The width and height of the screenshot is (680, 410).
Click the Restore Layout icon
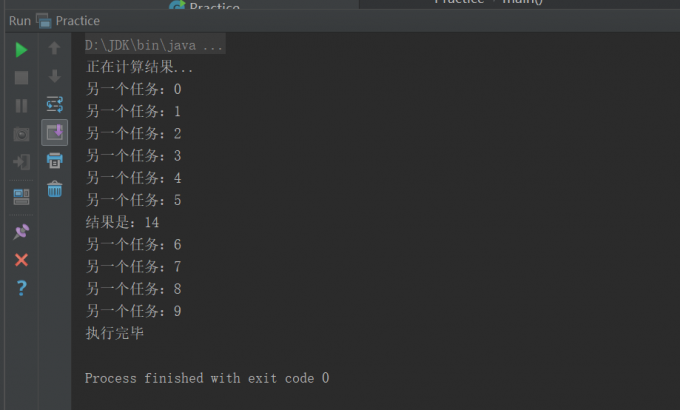[21, 196]
